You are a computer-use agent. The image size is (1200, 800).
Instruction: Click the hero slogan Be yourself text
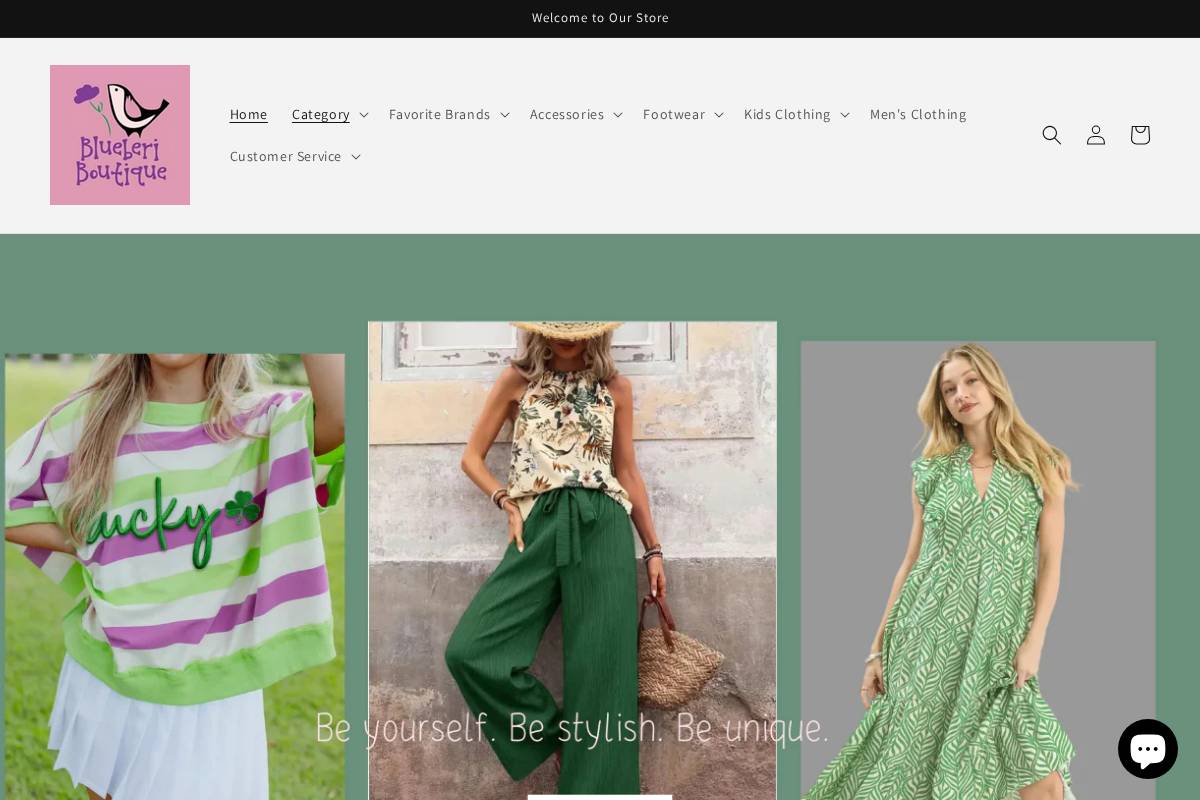[x=572, y=728]
